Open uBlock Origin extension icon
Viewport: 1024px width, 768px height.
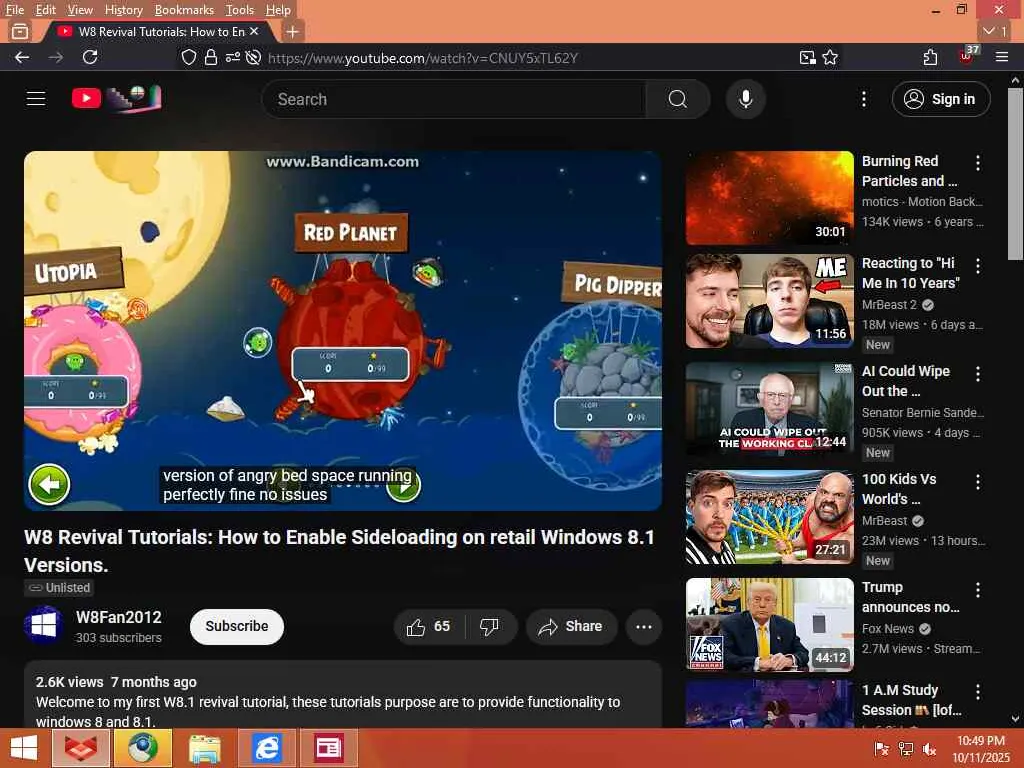pyautogui.click(x=968, y=56)
